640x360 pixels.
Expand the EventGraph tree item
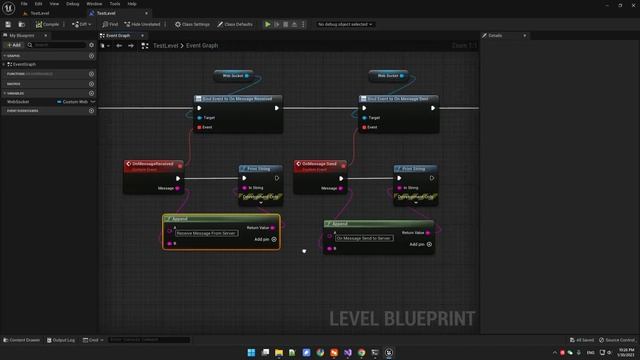click(4, 64)
